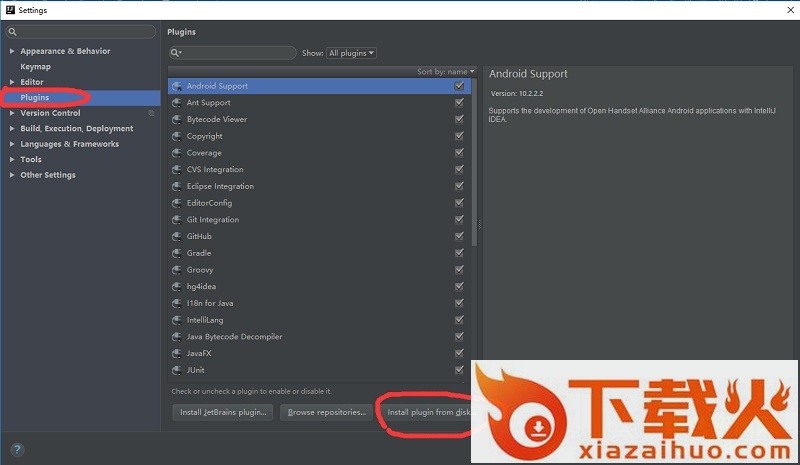Focus the settings search field
This screenshot has width=800, height=465.
(81, 32)
